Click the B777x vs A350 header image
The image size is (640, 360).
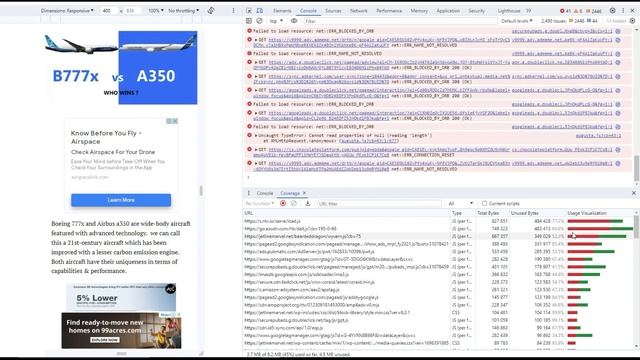tap(121, 68)
